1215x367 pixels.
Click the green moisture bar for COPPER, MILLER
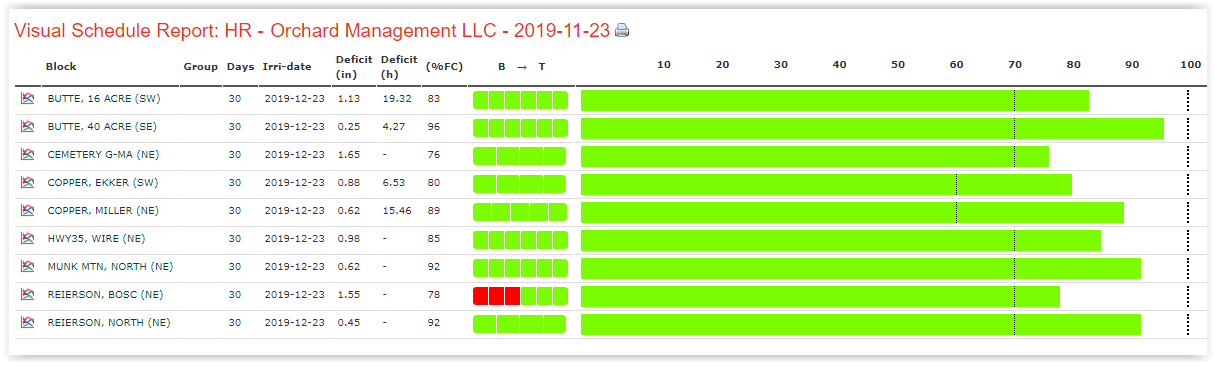[852, 212]
